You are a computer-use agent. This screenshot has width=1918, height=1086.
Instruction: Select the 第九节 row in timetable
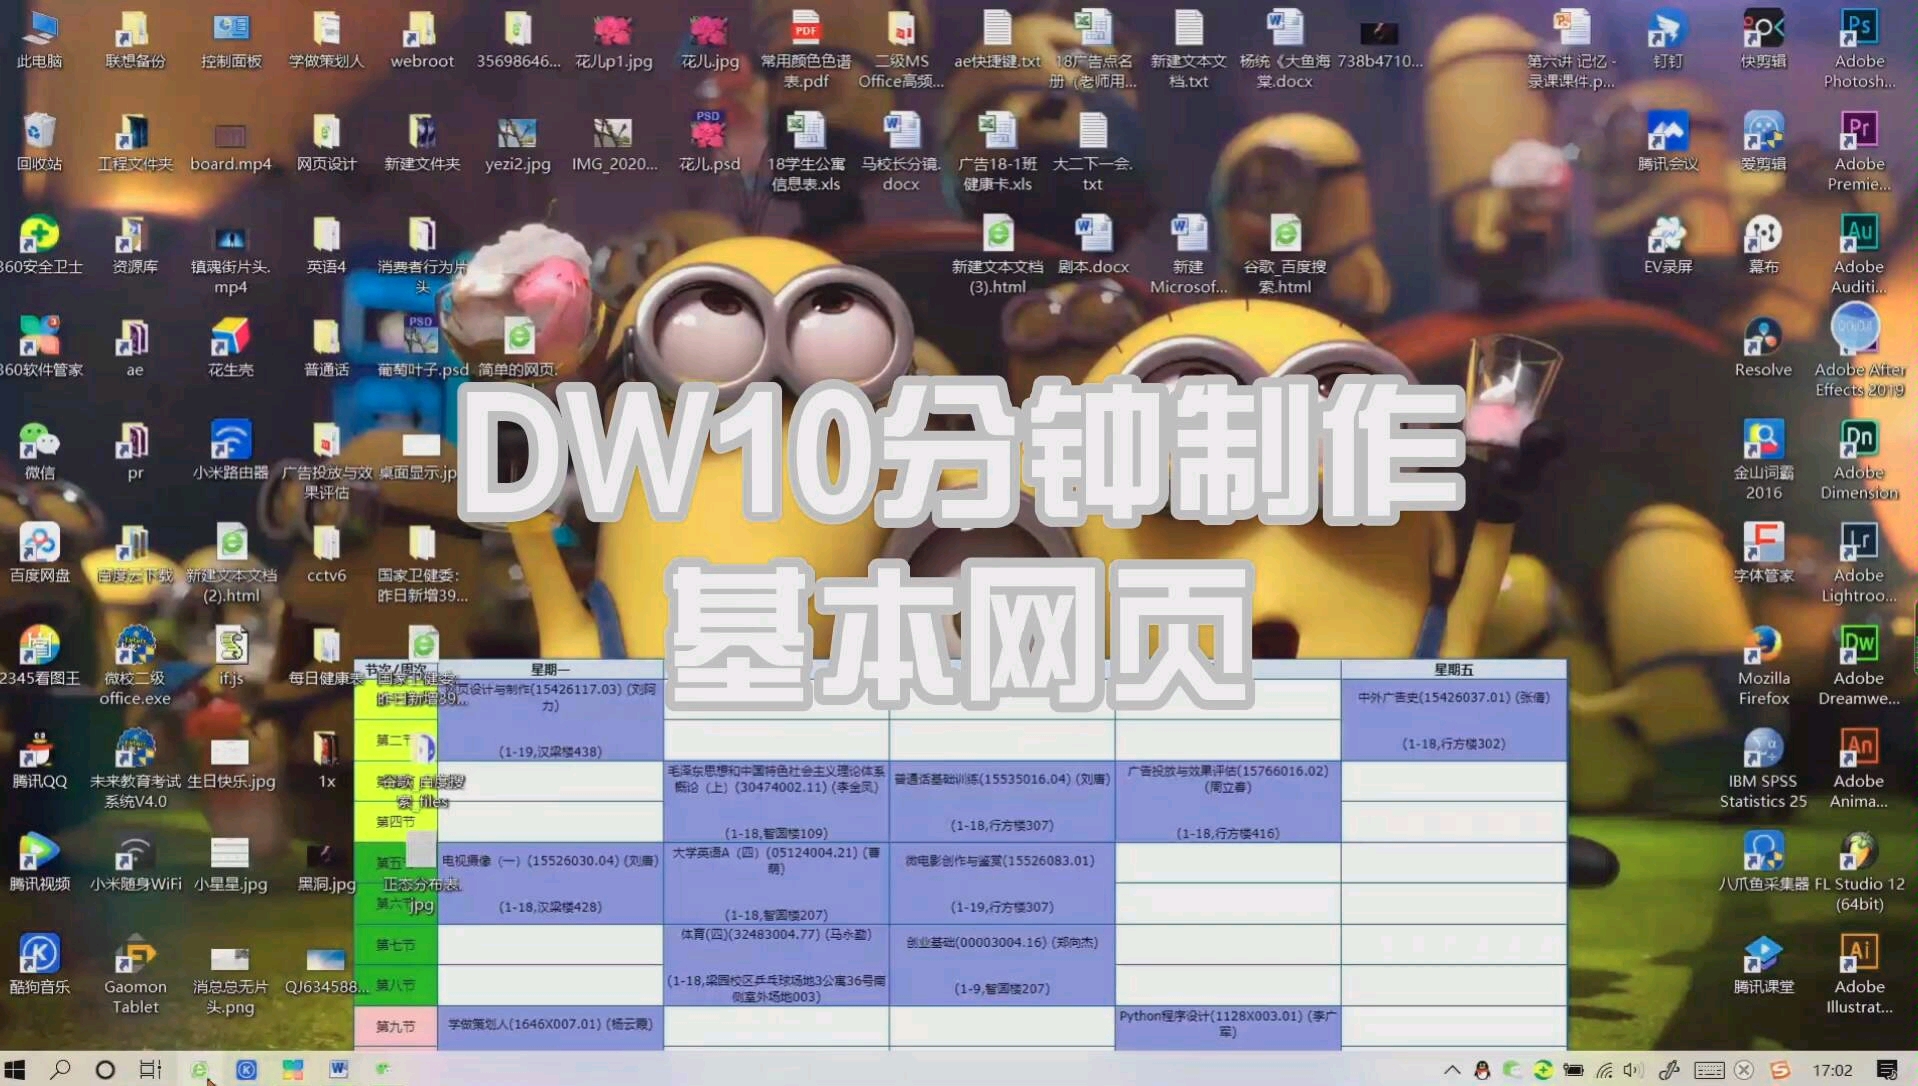396,1026
